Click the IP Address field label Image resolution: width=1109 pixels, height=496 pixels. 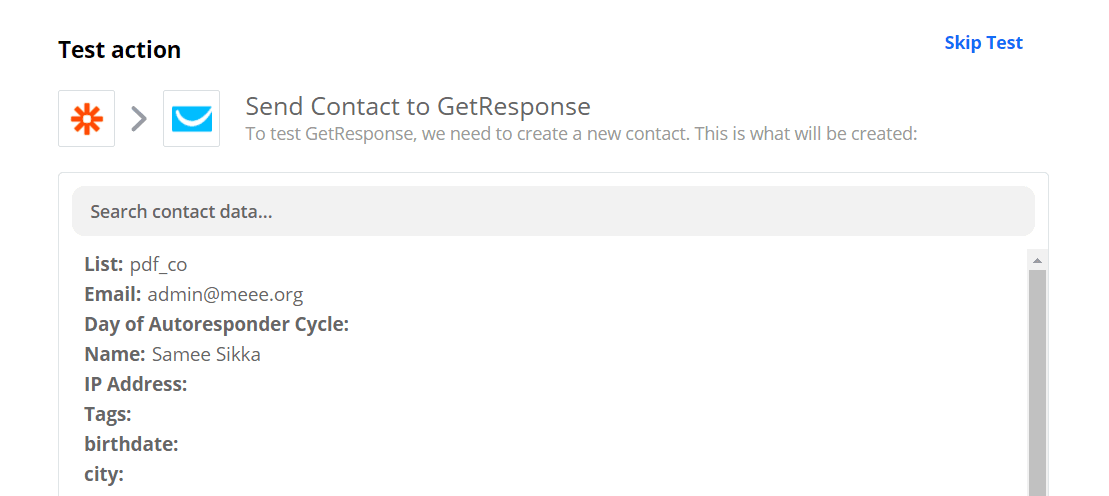[x=136, y=384]
